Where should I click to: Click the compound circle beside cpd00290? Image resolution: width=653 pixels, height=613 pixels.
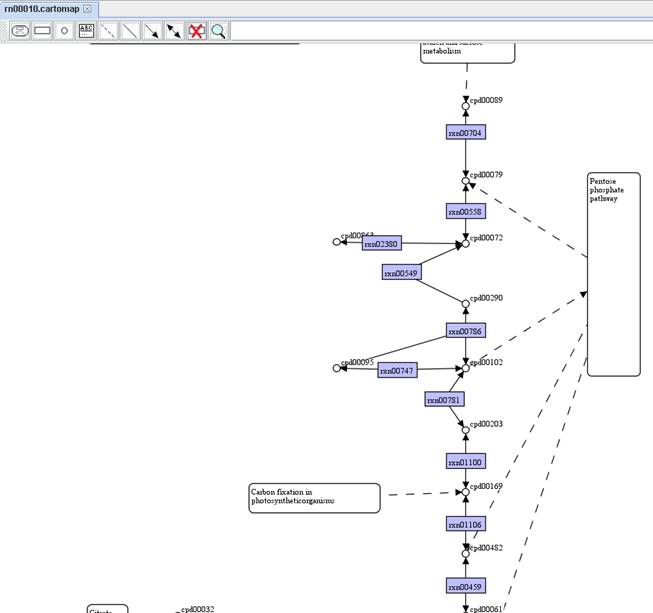(x=466, y=304)
